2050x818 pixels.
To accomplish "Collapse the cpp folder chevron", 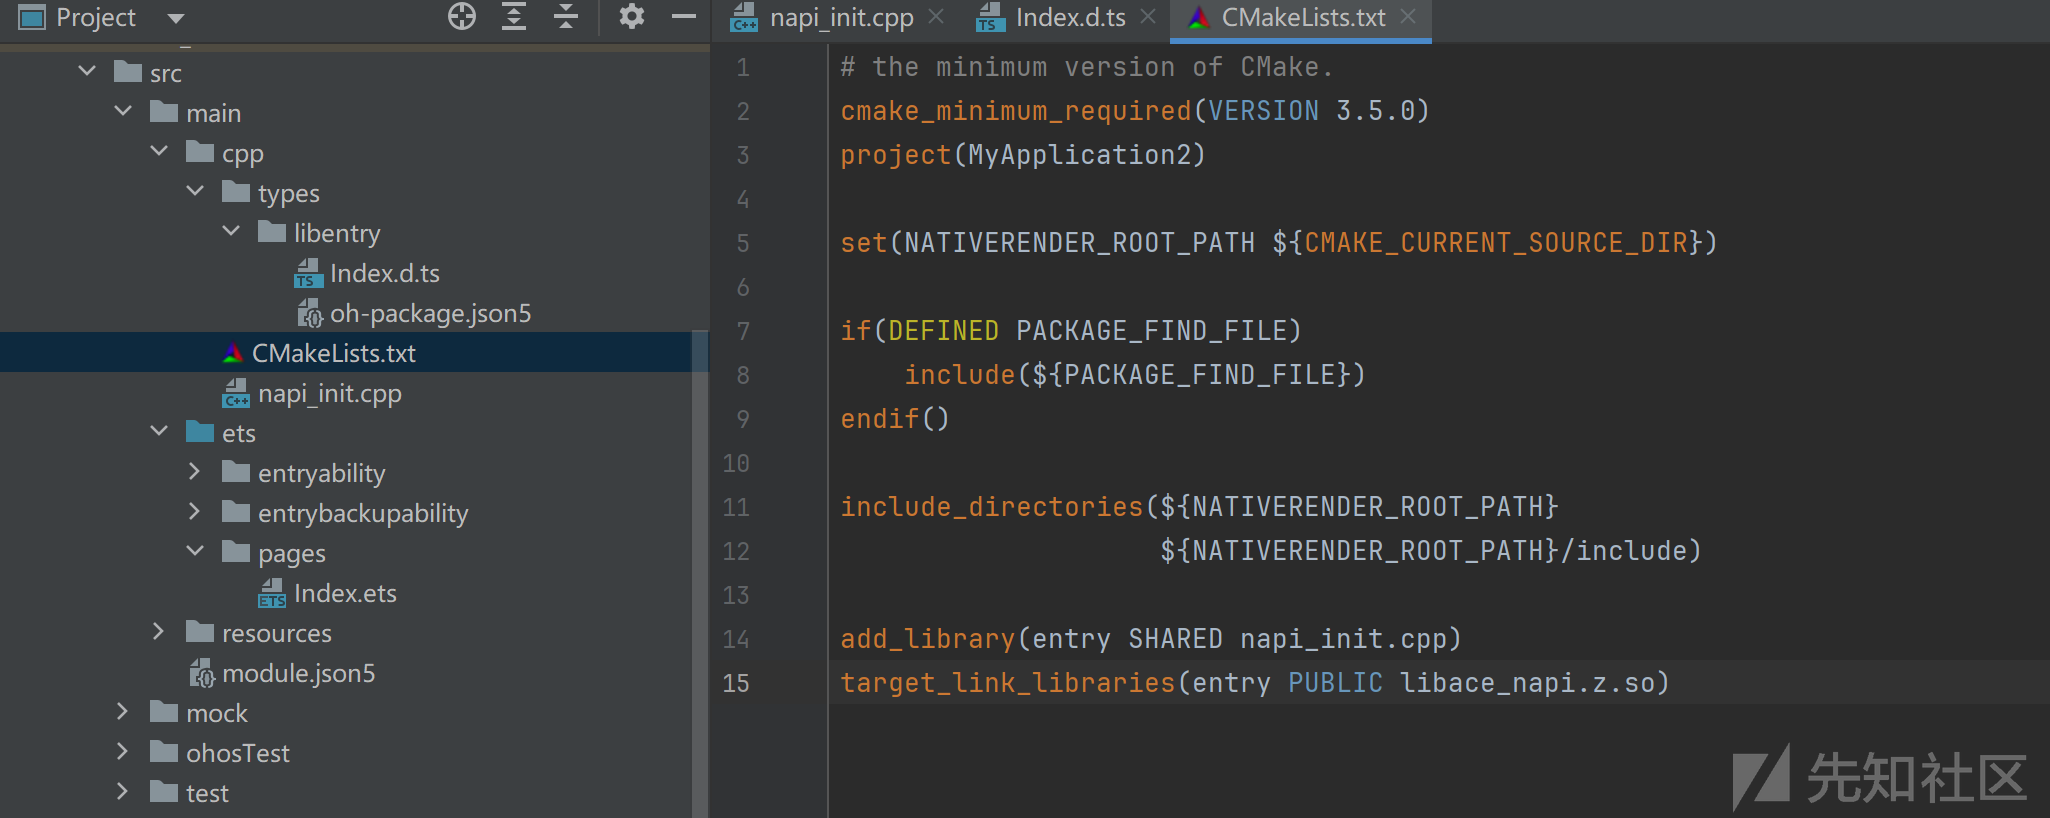I will click(159, 151).
